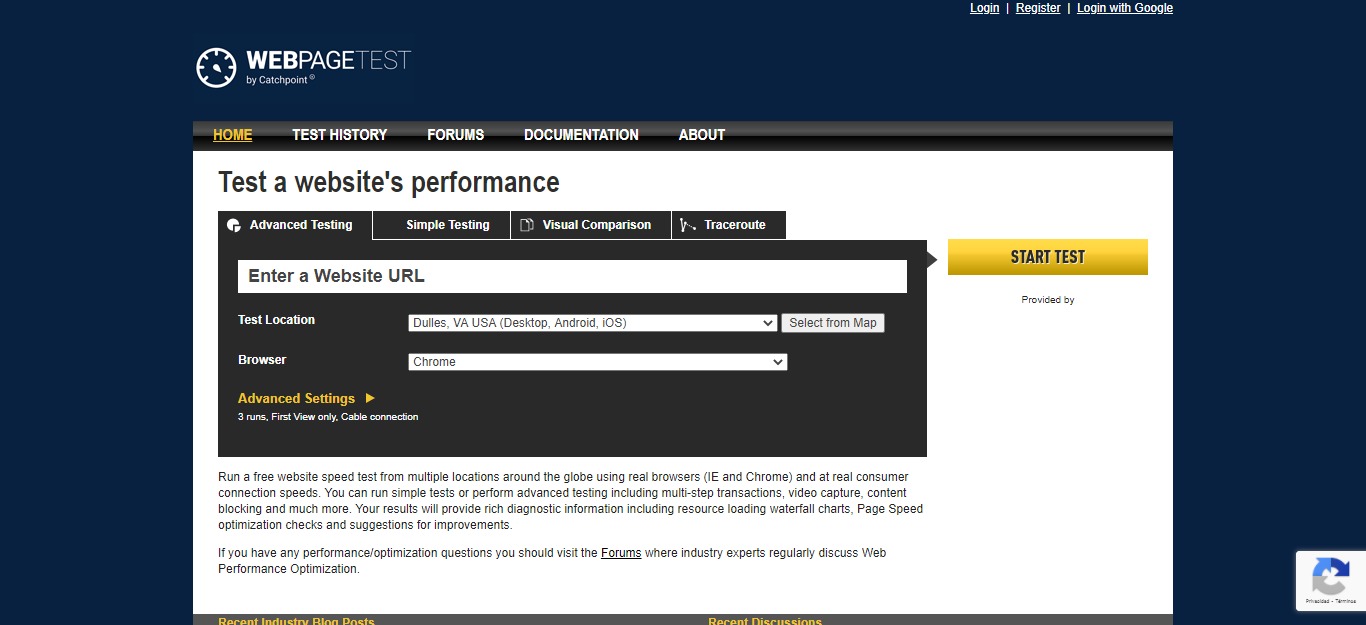Switch to the Traceroute tab
The image size is (1366, 625).
(729, 225)
